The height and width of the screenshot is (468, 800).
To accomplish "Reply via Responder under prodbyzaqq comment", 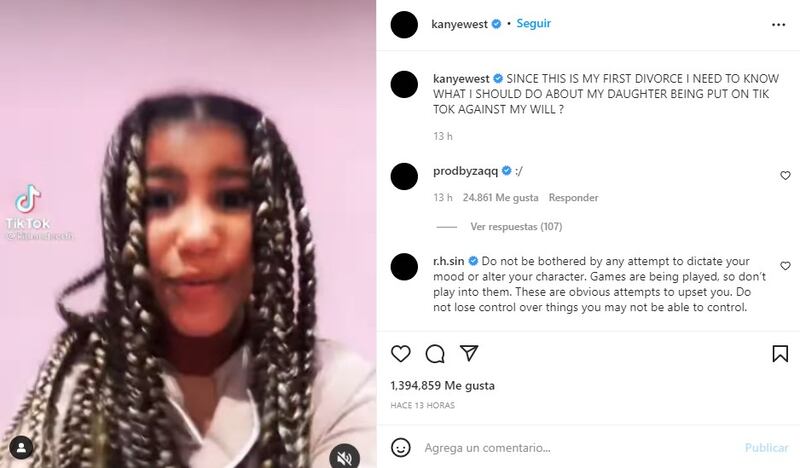I will point(573,198).
